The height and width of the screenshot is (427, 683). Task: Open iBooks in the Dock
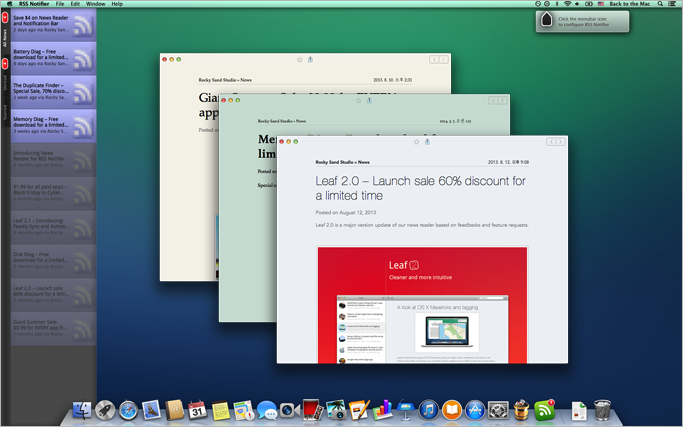point(452,410)
